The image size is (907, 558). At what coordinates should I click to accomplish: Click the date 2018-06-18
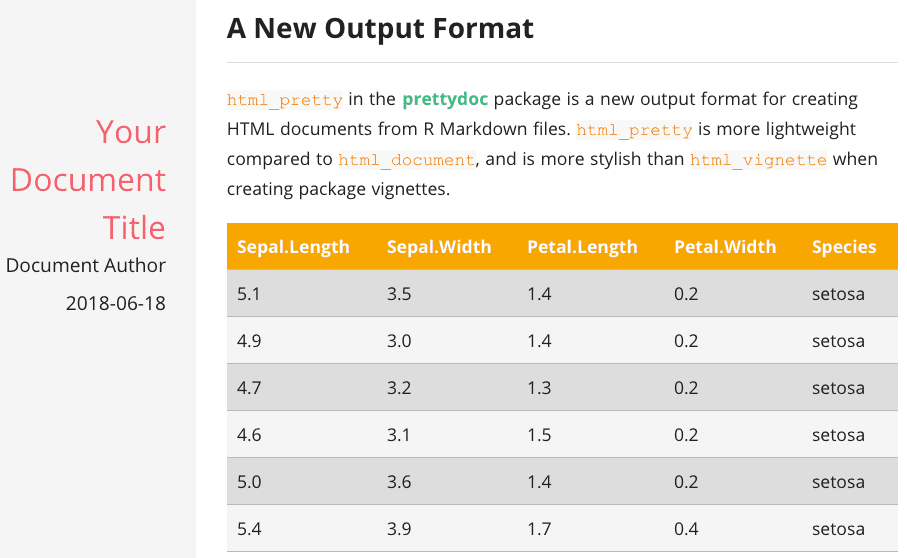116,302
